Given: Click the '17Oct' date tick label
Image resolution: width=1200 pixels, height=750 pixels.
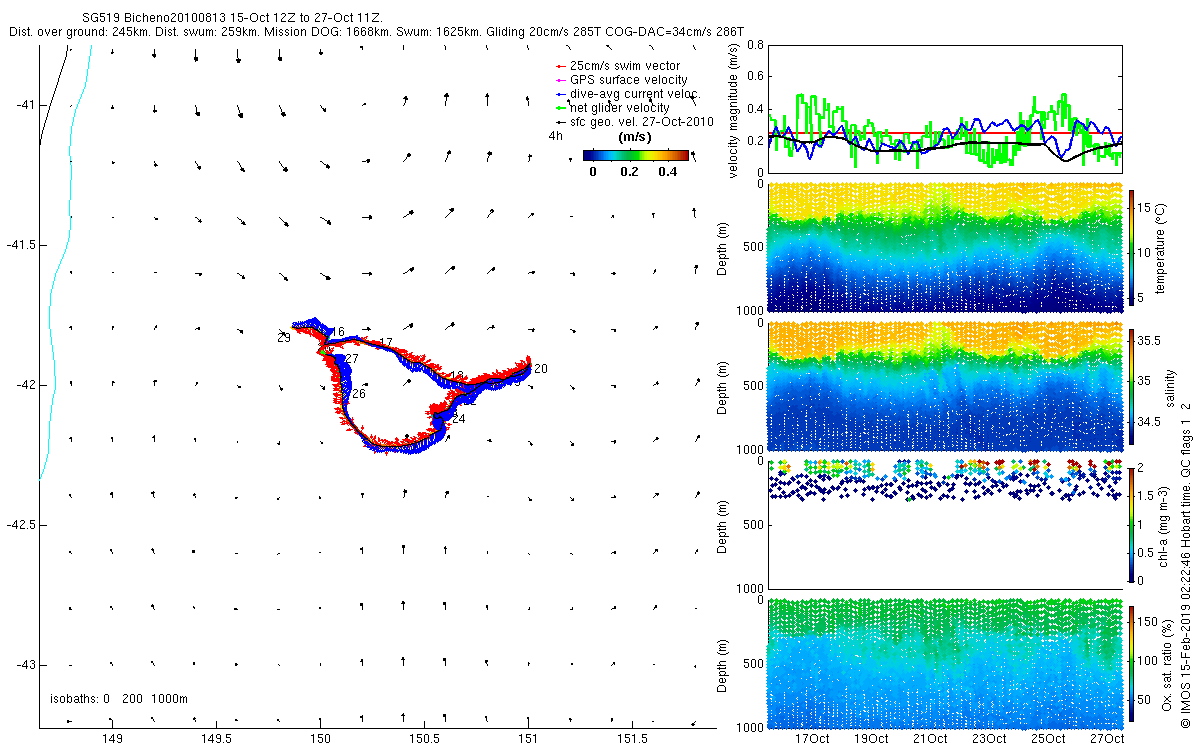Looking at the screenshot, I should click(812, 739).
